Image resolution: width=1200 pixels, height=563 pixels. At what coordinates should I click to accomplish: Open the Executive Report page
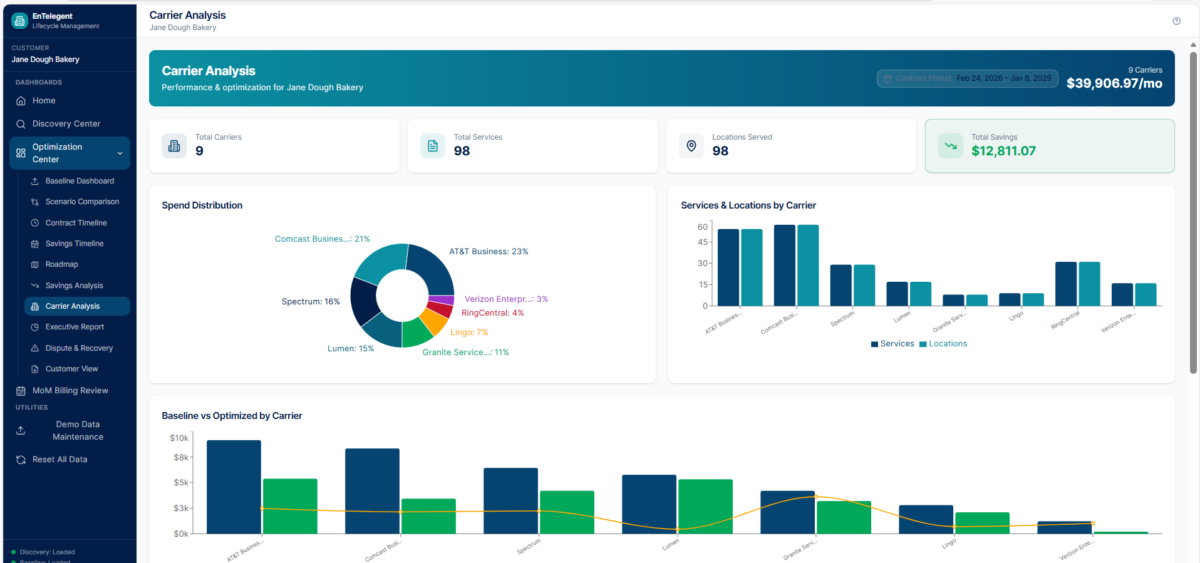click(74, 327)
